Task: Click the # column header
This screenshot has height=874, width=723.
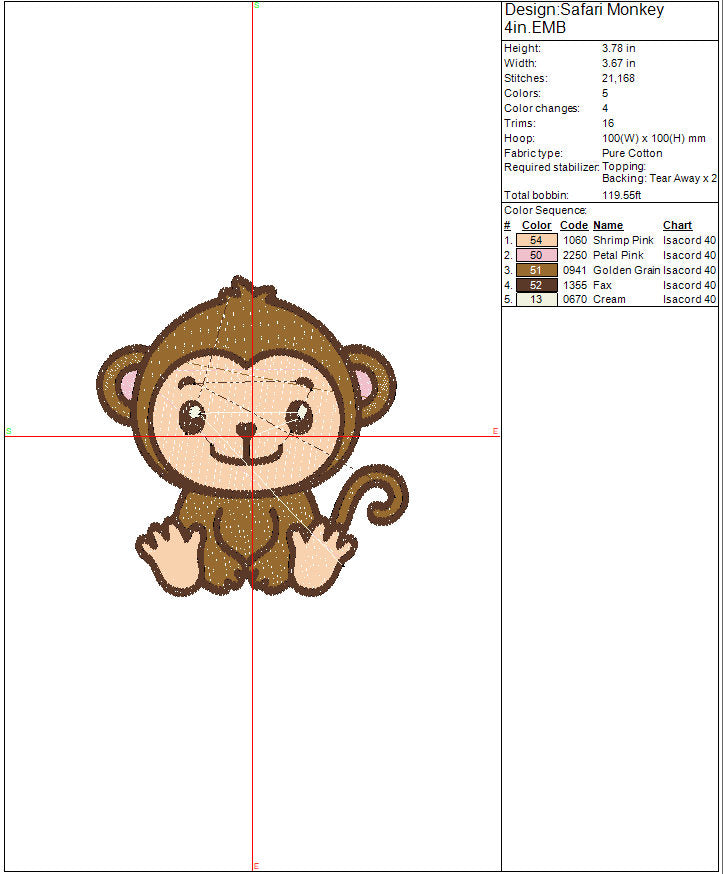Action: pos(507,226)
